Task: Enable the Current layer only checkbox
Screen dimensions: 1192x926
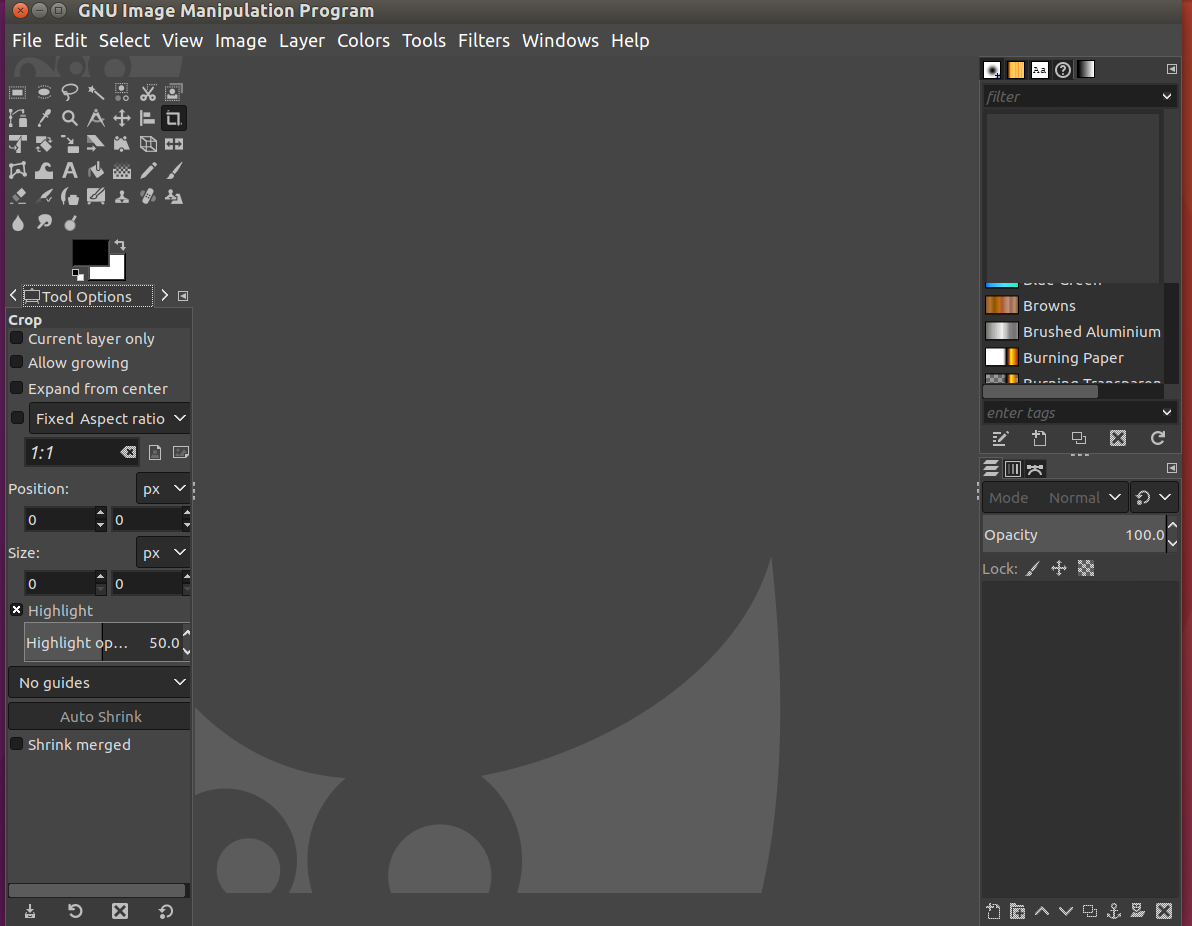Action: click(17, 339)
